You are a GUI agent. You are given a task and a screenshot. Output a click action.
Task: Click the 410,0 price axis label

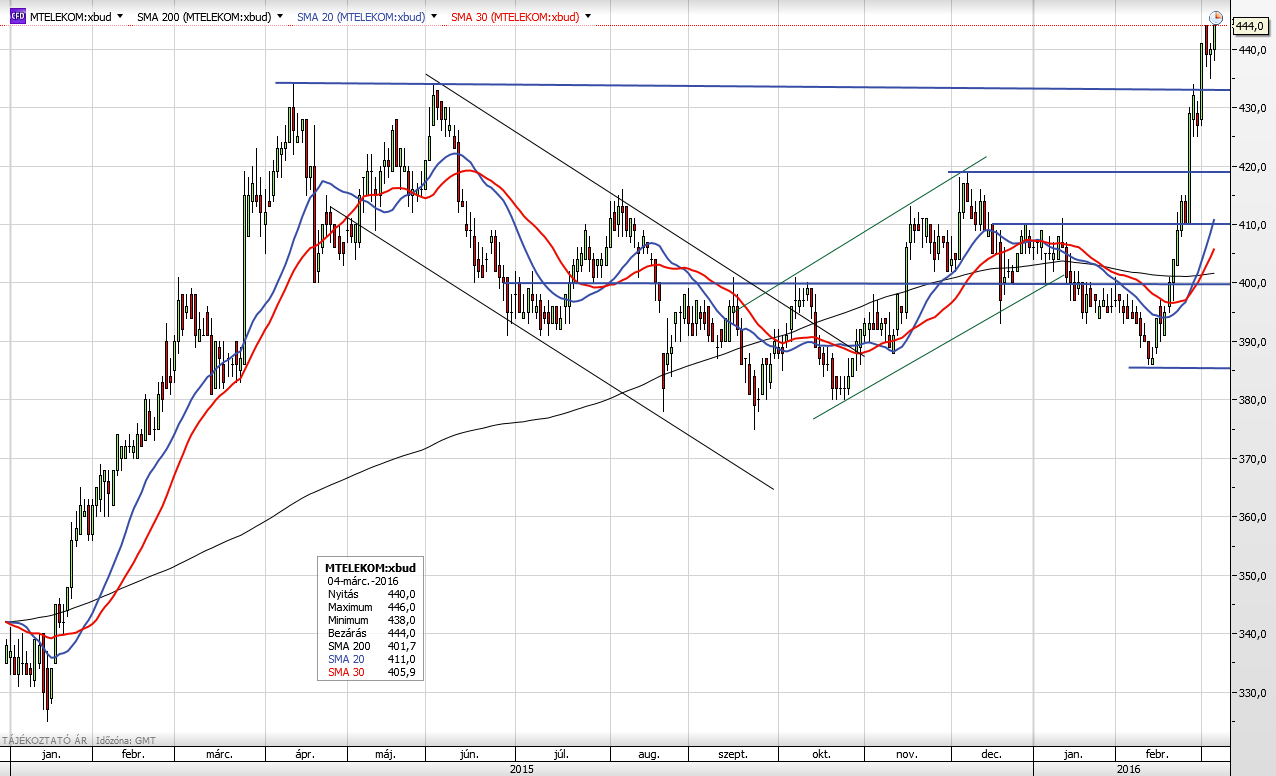tap(1253, 225)
